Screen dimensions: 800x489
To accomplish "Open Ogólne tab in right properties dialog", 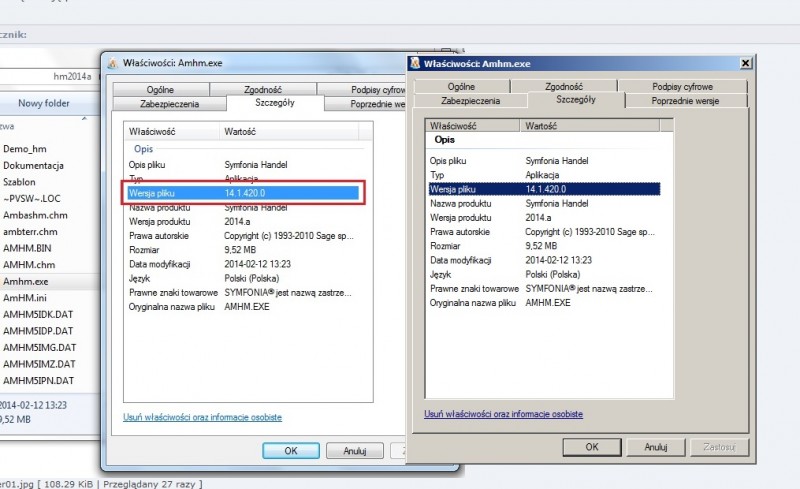I will click(462, 86).
